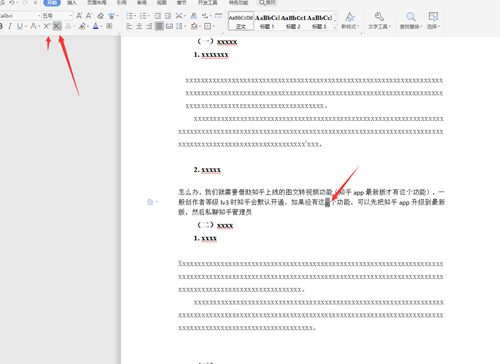Screen dimensions: 500x364
Task: Toggle the highlighted subscript button
Action: 57,26
